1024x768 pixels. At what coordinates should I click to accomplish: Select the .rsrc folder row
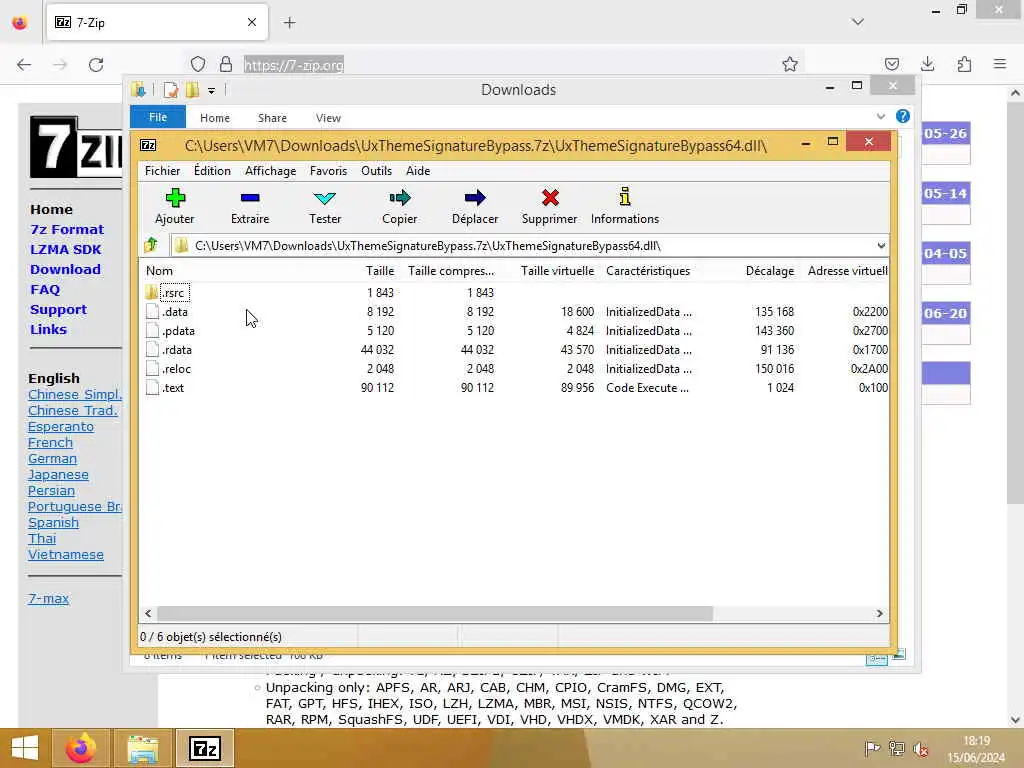pyautogui.click(x=515, y=293)
